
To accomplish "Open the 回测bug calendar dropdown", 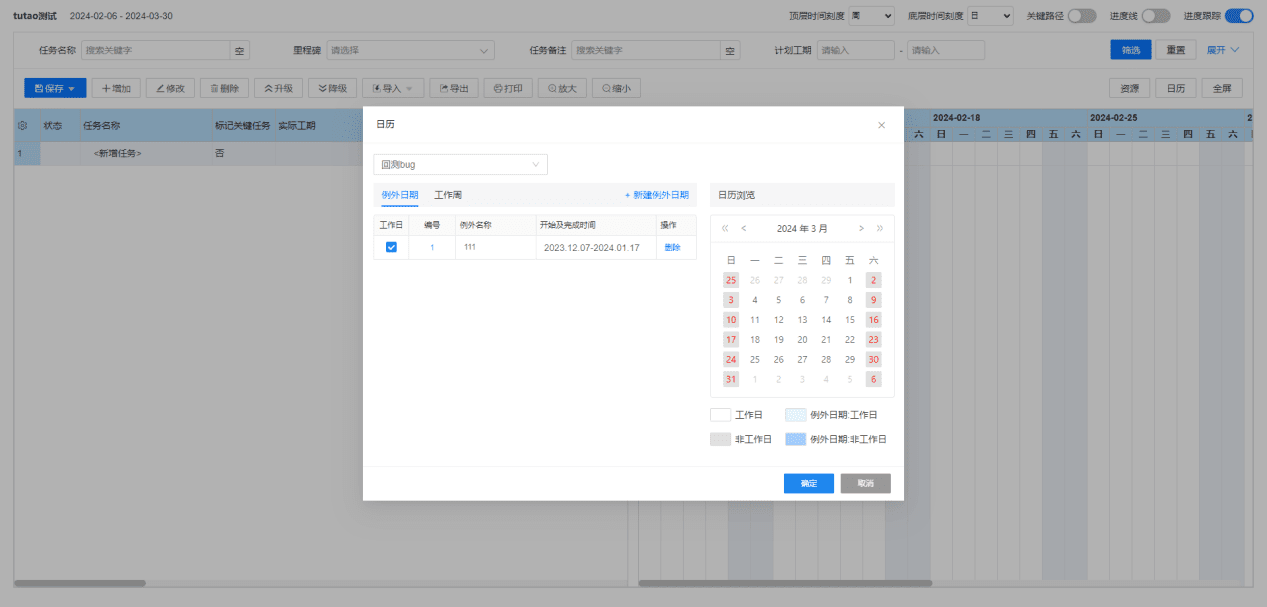I will [x=461, y=164].
